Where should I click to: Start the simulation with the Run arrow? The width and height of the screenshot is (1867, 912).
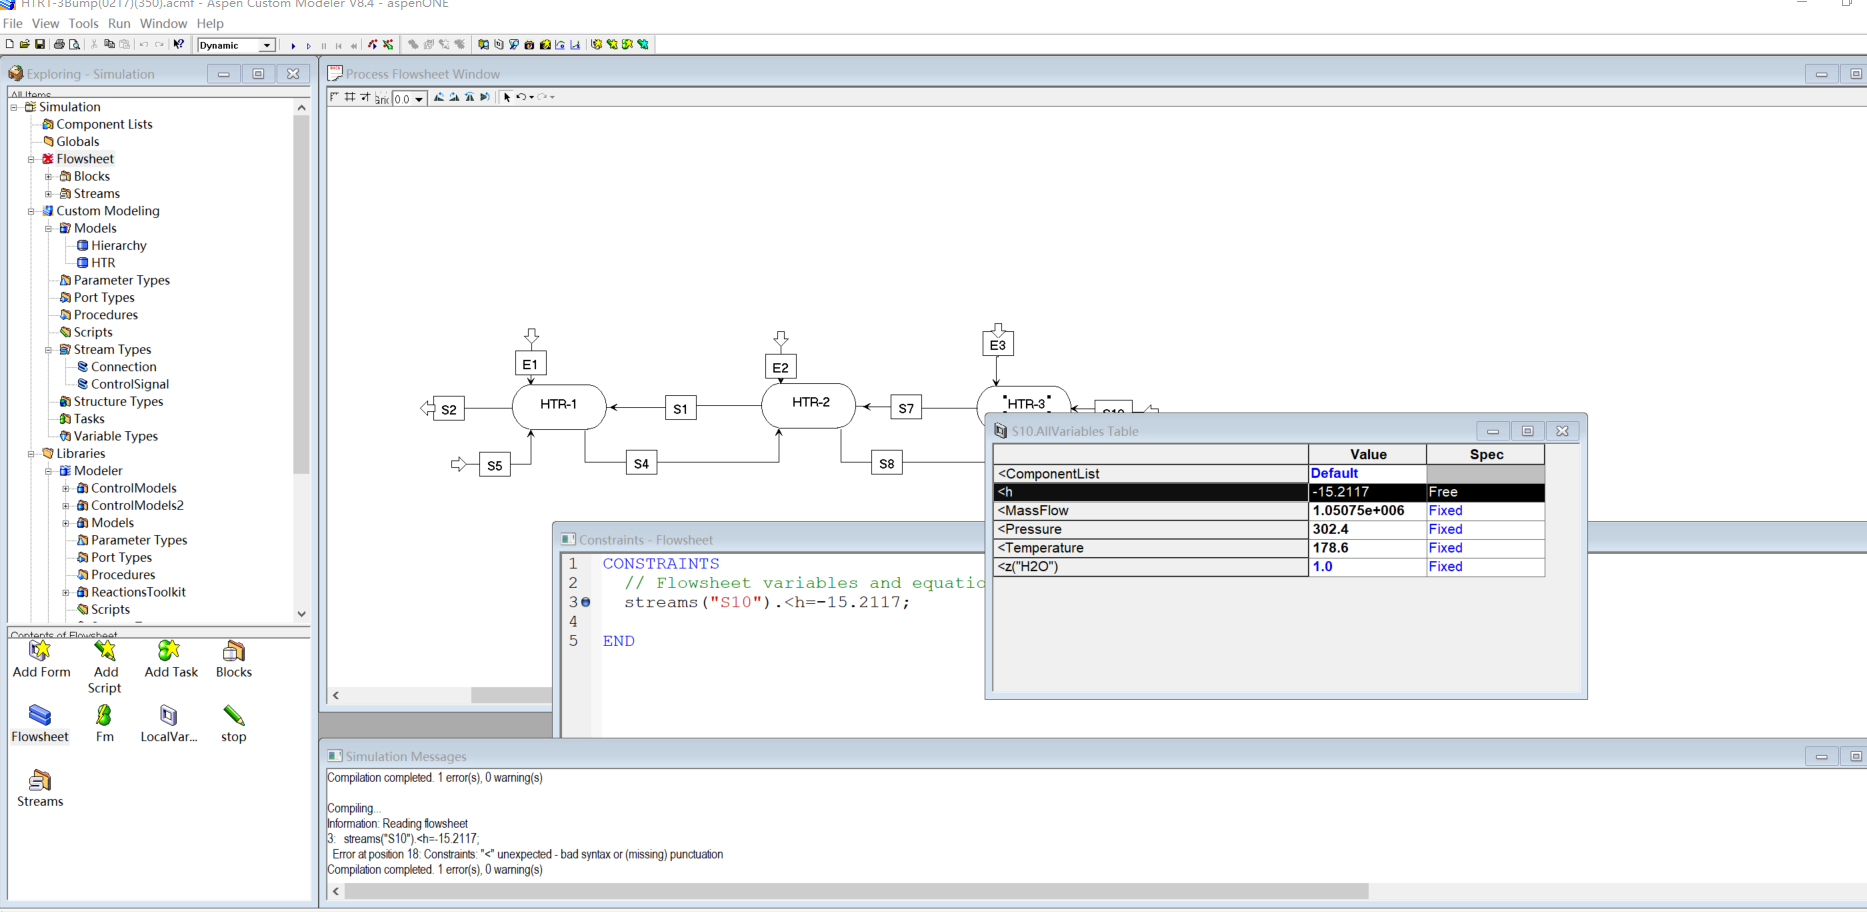point(293,46)
